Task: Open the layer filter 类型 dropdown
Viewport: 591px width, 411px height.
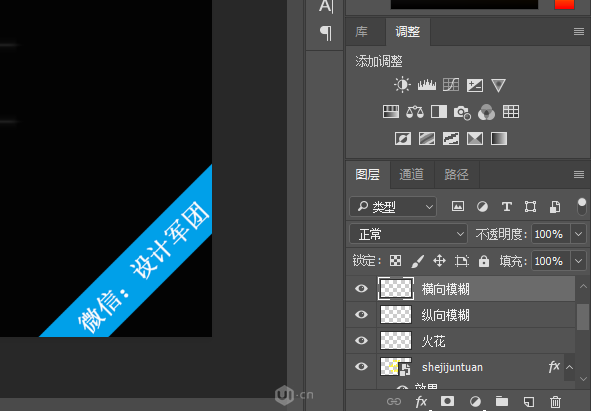Action: pyautogui.click(x=393, y=207)
